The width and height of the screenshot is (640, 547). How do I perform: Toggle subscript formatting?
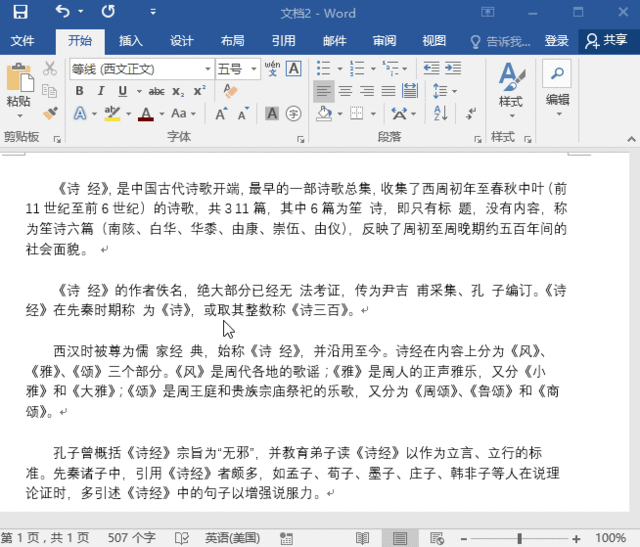point(178,91)
